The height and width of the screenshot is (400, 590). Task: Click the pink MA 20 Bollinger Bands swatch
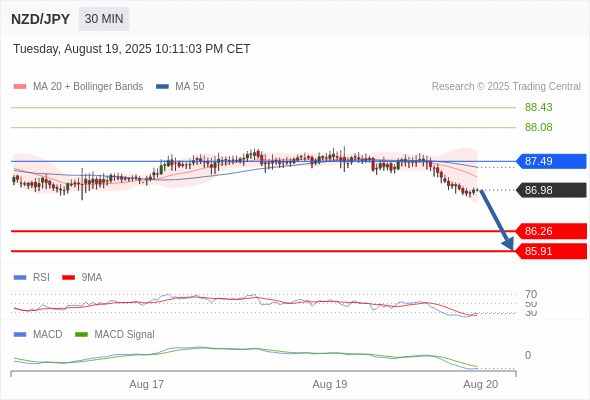tap(20, 87)
